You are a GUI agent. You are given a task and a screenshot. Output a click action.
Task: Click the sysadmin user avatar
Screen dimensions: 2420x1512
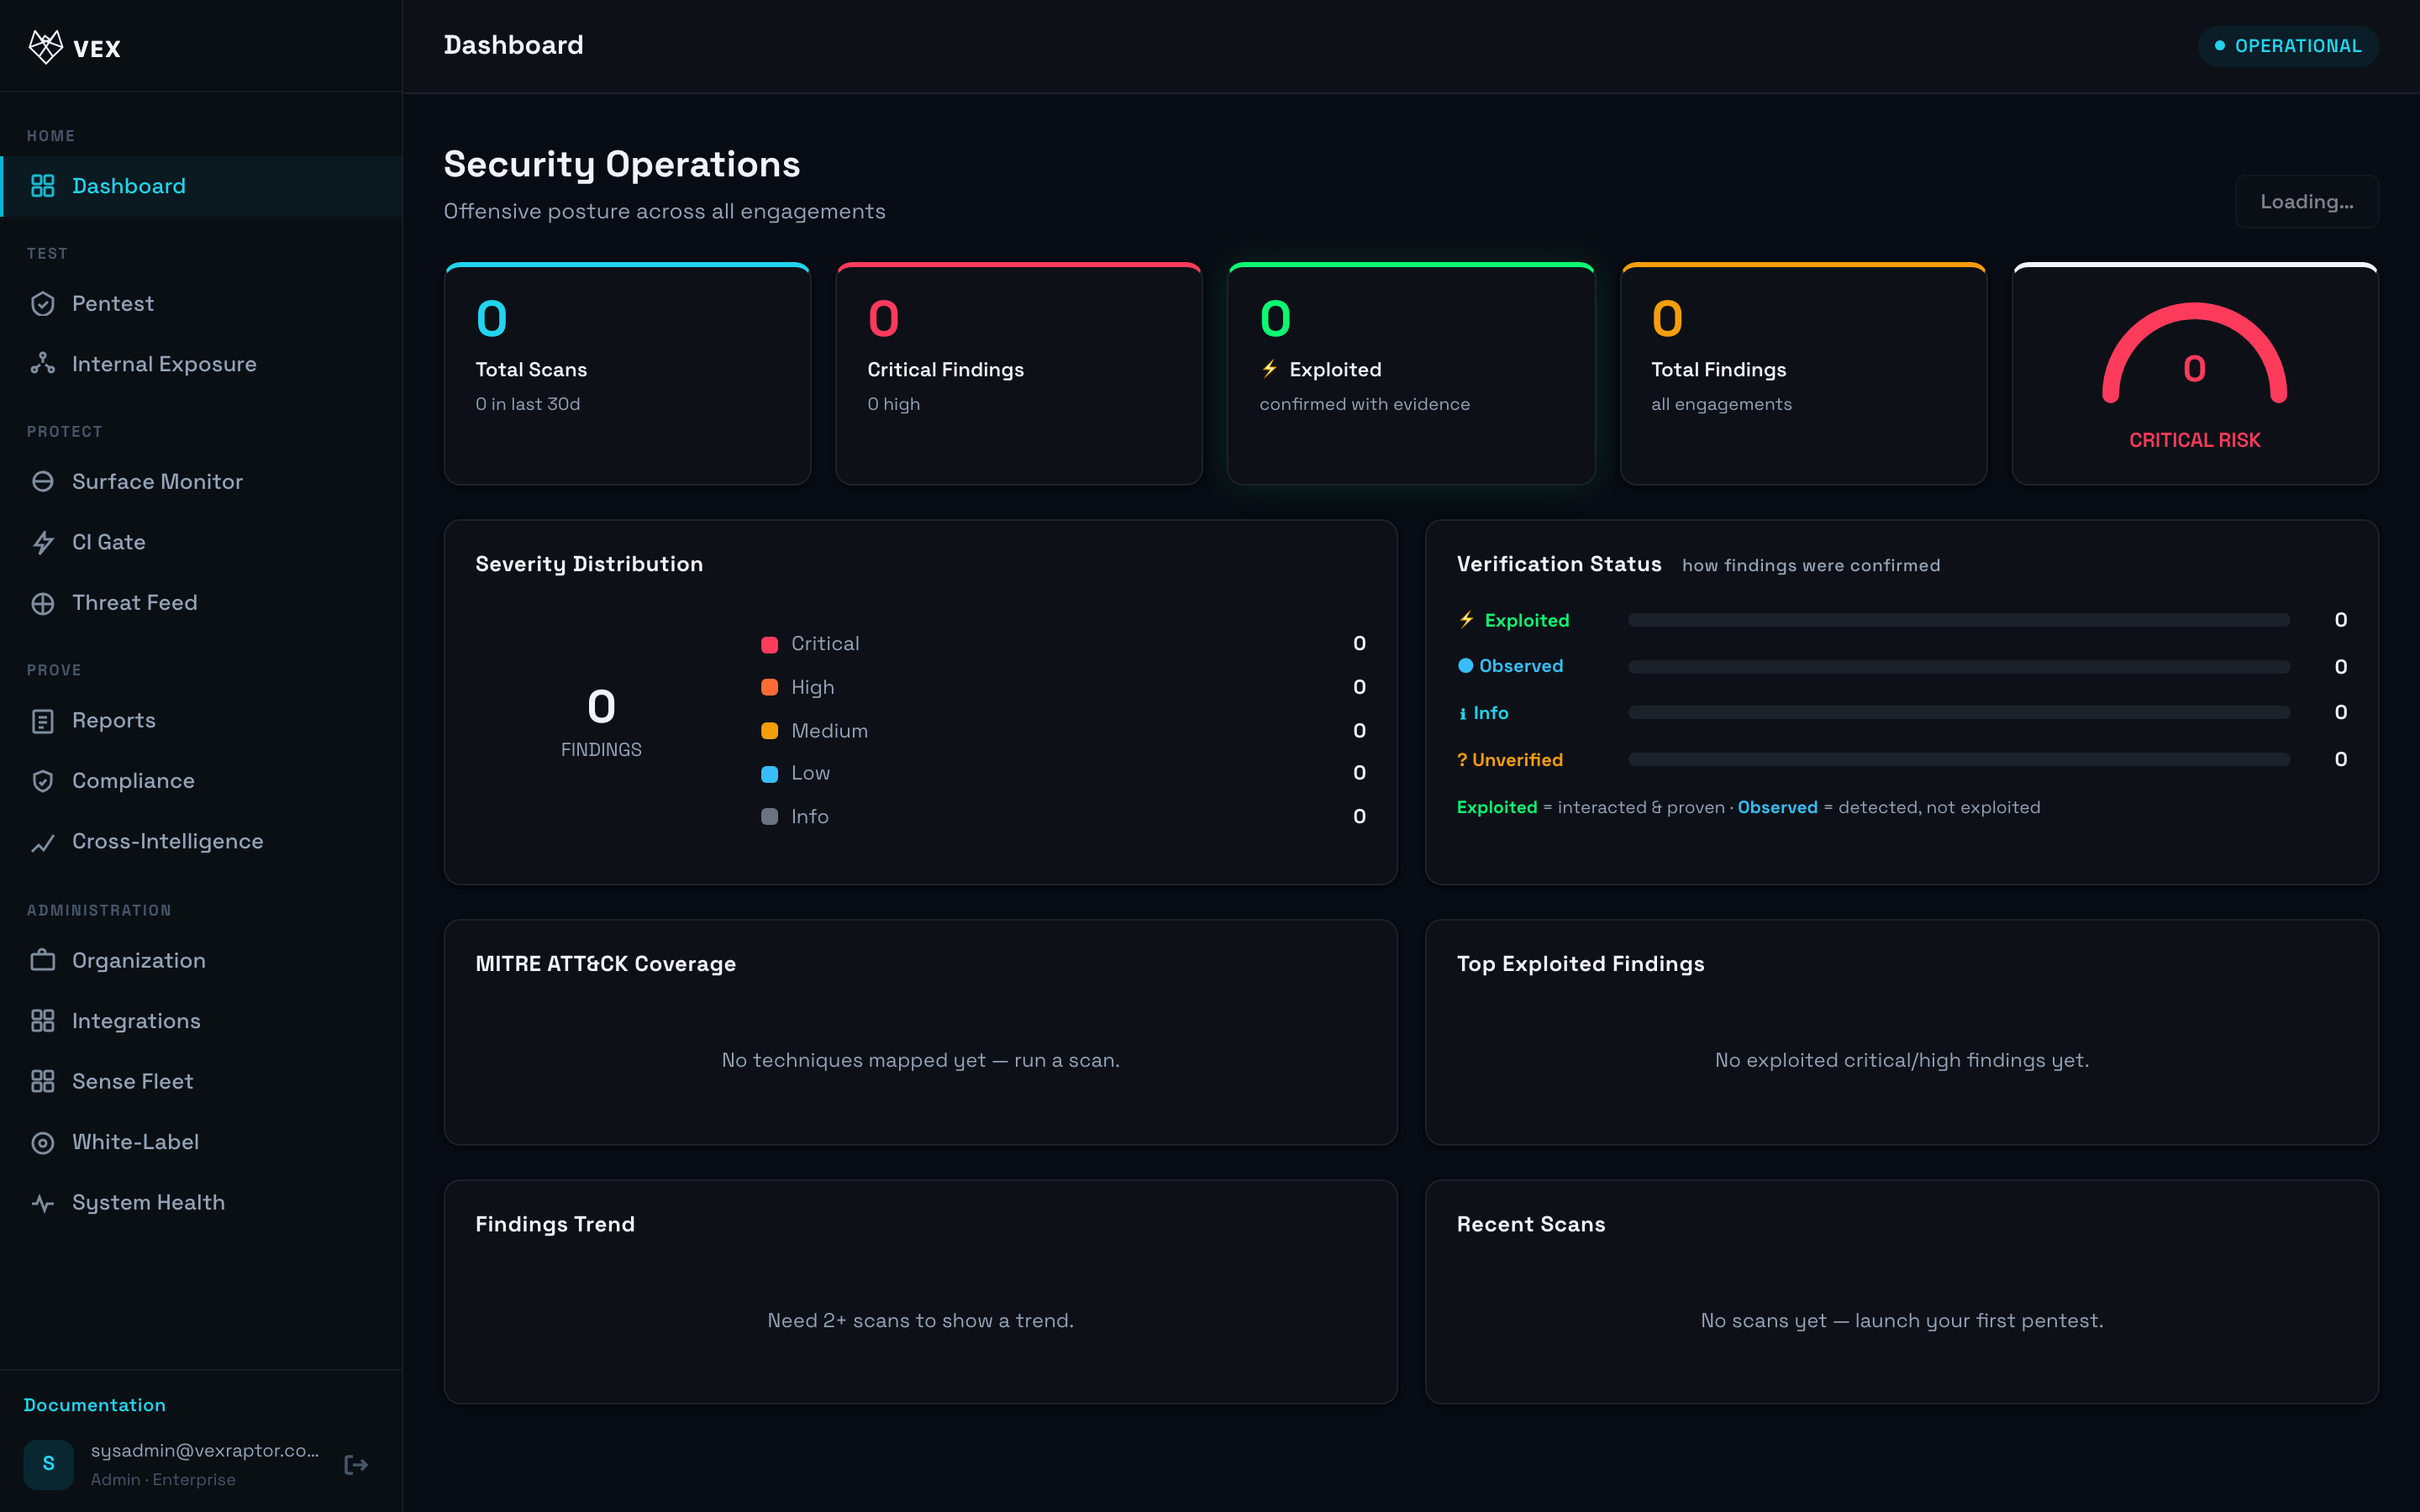point(48,1464)
